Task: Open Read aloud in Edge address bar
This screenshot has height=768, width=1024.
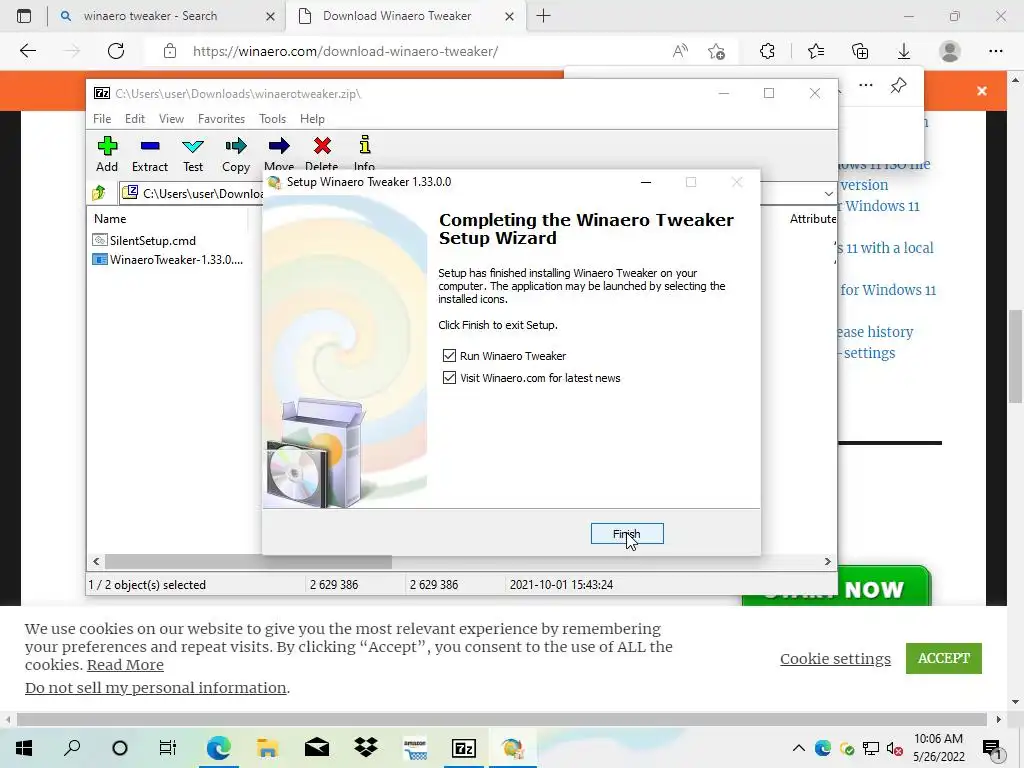Action: coord(680,51)
